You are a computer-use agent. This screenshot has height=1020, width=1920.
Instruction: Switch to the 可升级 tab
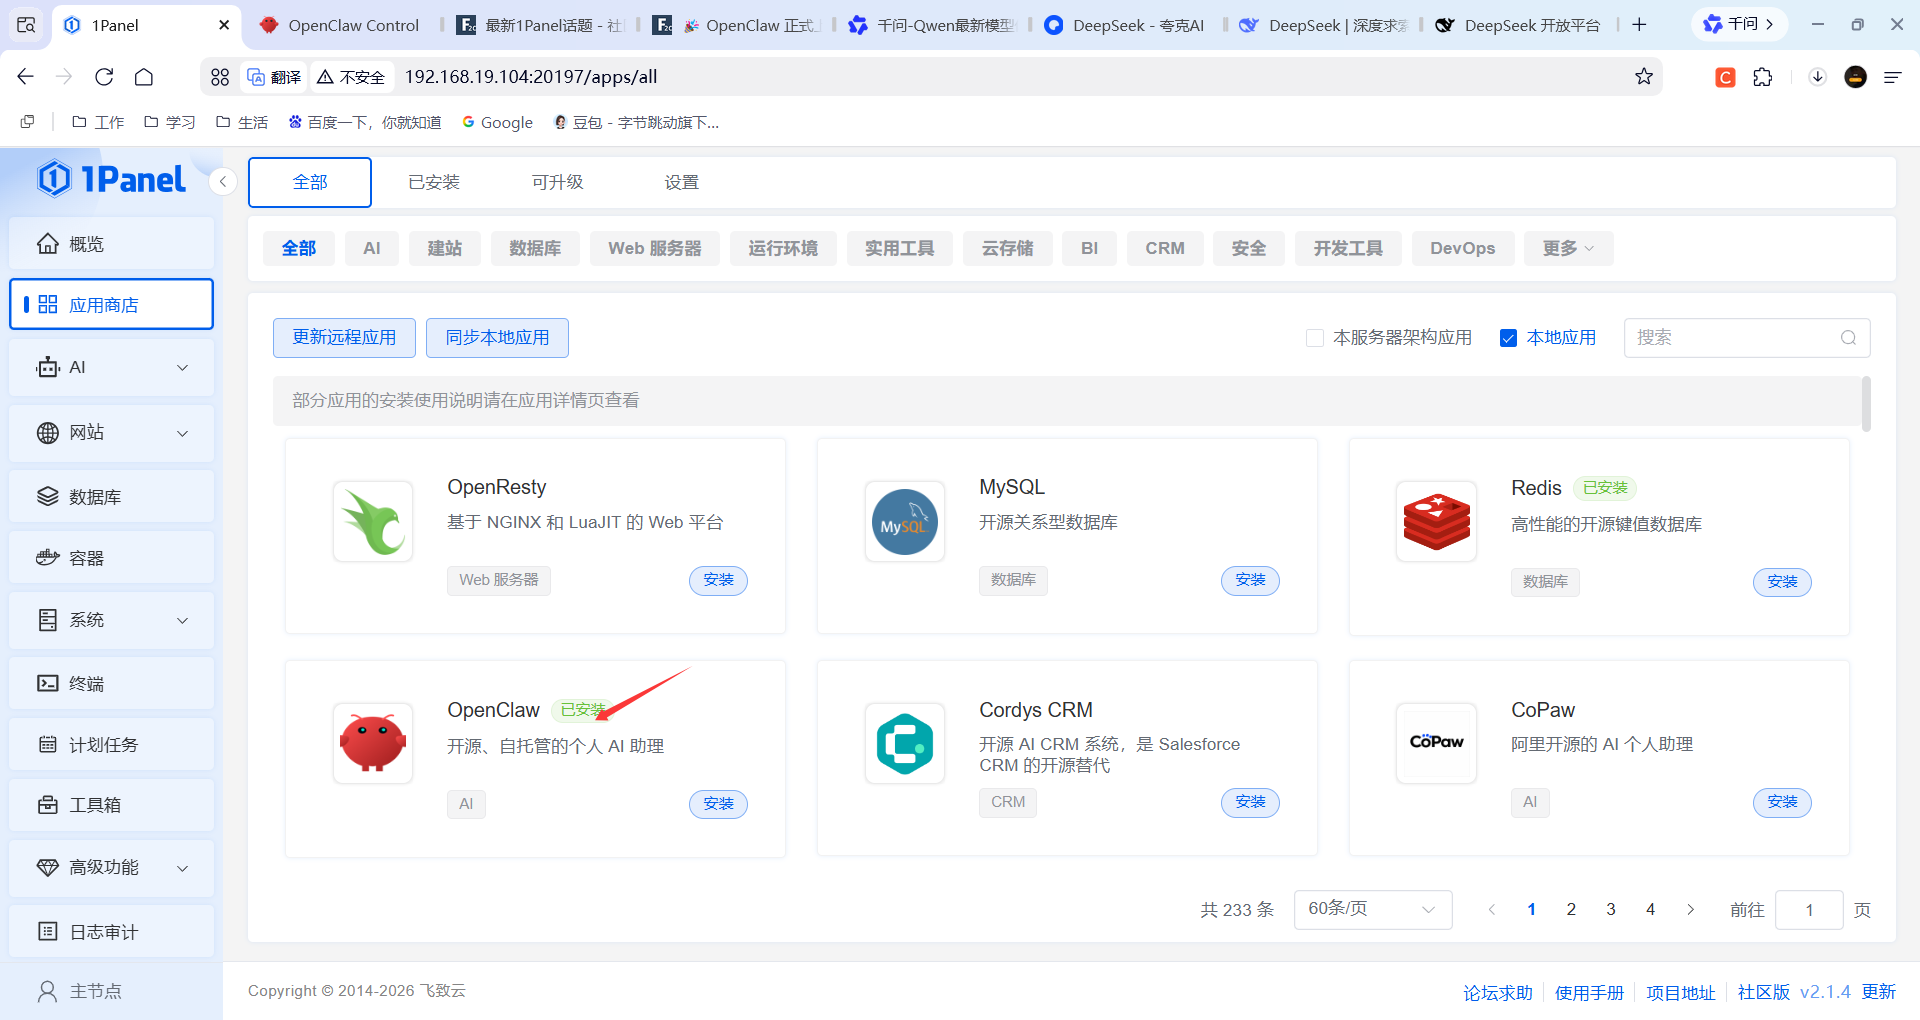coord(558,182)
